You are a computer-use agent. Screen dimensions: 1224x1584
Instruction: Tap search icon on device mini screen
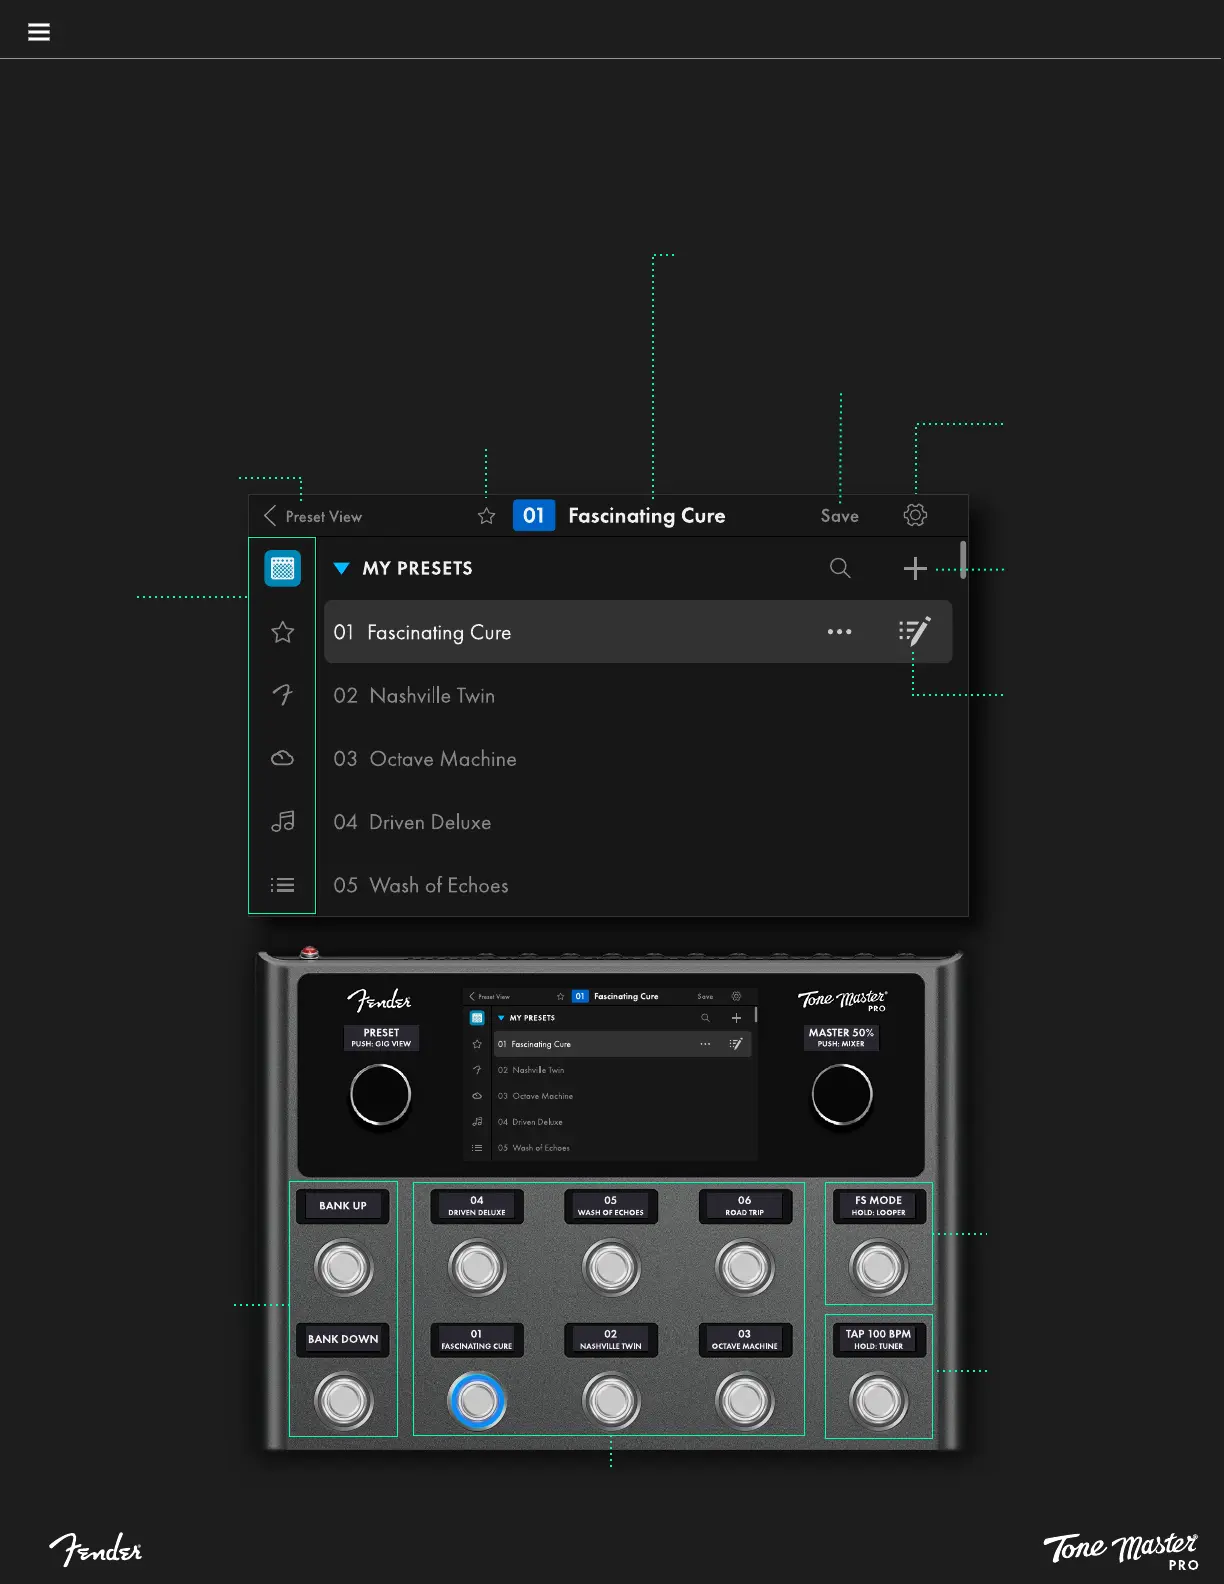pyautogui.click(x=705, y=1018)
